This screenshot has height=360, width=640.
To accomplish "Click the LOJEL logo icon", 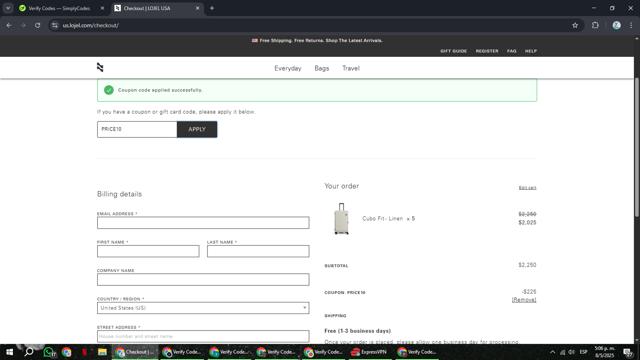I will point(100,67).
